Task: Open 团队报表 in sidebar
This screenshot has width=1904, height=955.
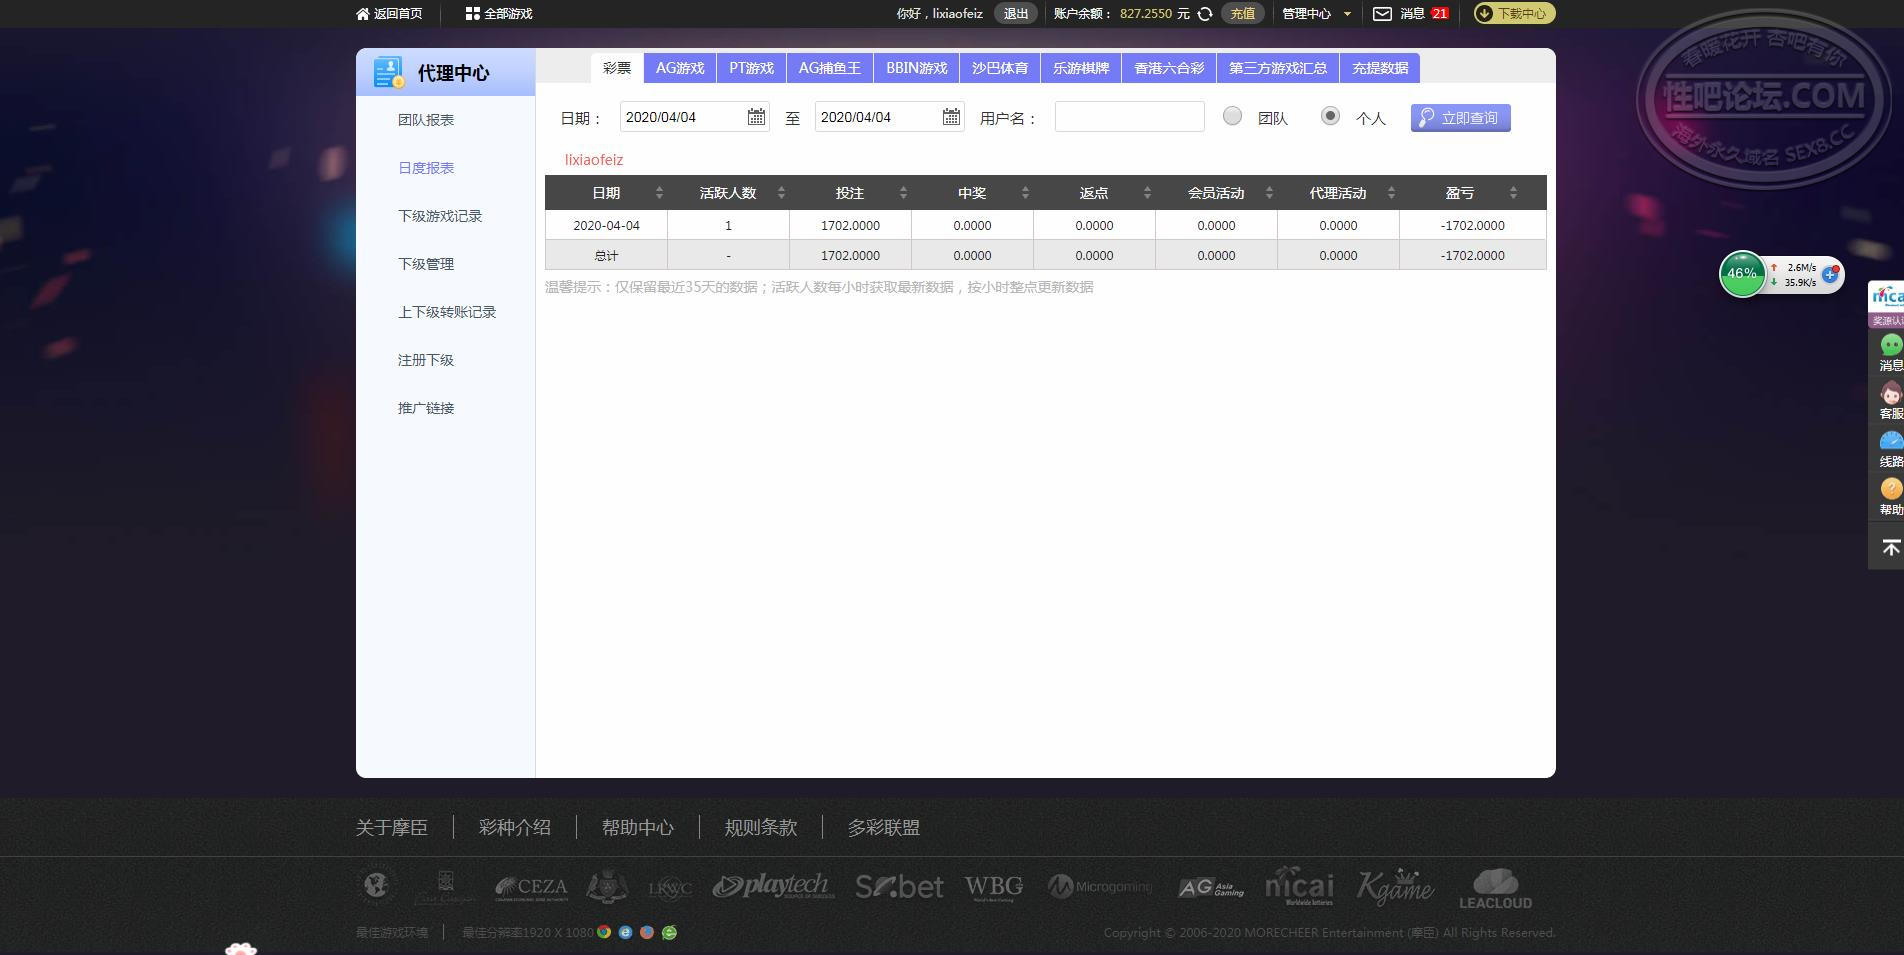Action: click(426, 120)
